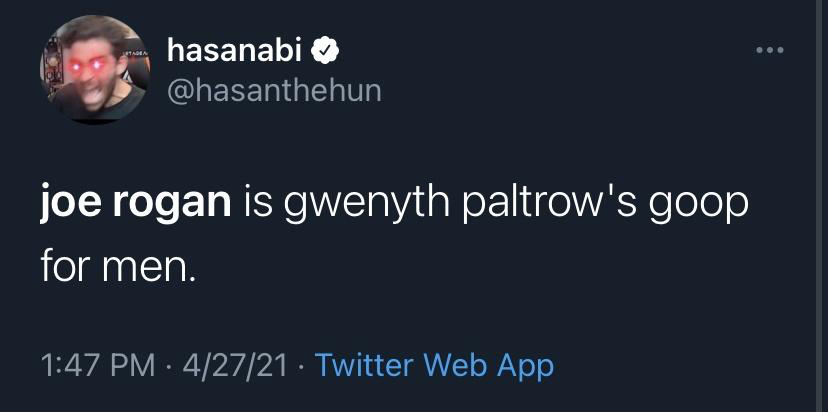Click the display name hasanabi
Image resolution: width=828 pixels, height=412 pixels.
coord(234,49)
